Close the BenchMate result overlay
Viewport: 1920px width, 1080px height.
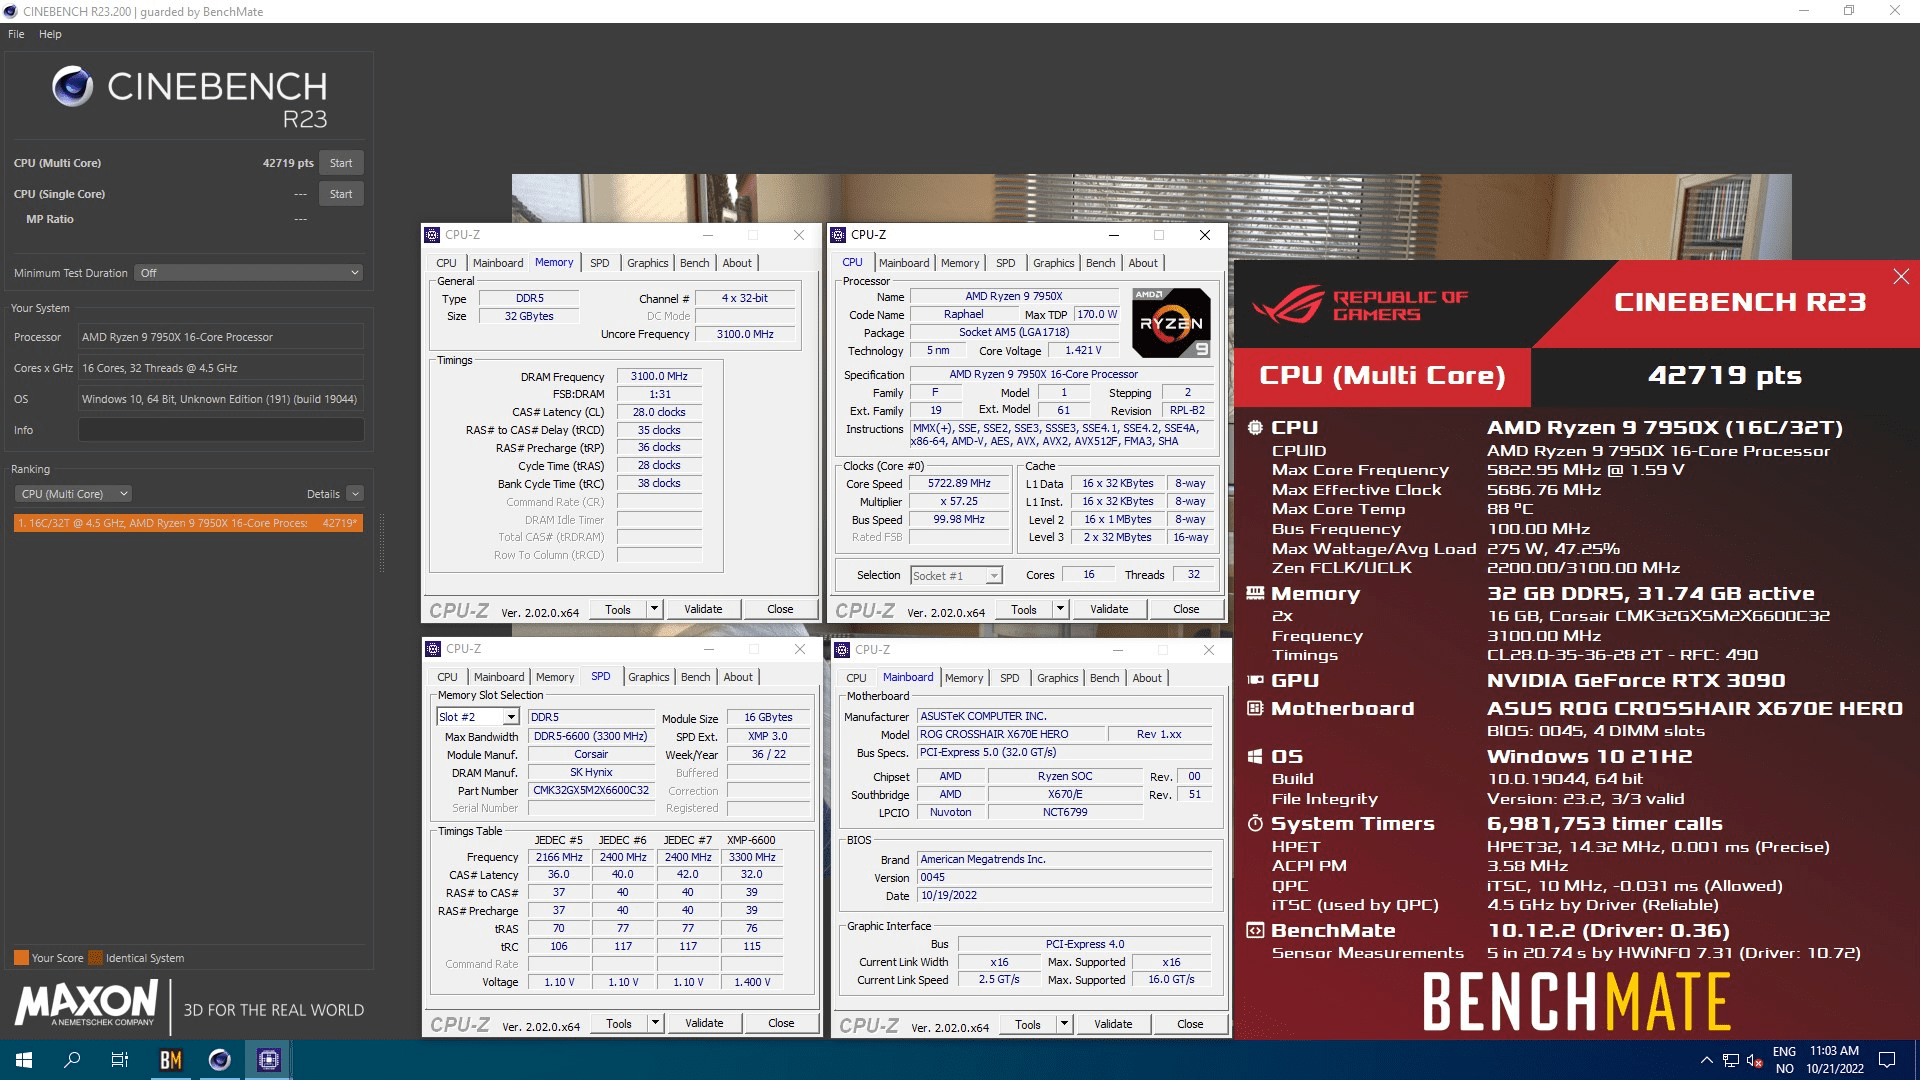1901,277
